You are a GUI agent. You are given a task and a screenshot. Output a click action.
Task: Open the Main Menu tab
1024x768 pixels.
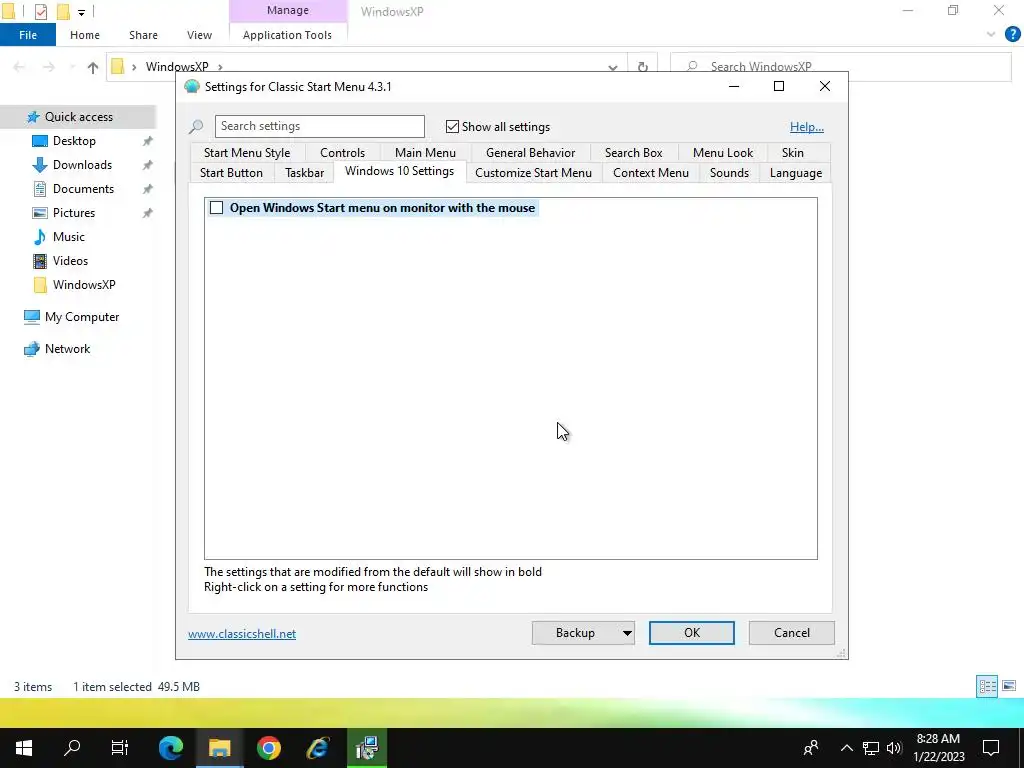(x=425, y=153)
